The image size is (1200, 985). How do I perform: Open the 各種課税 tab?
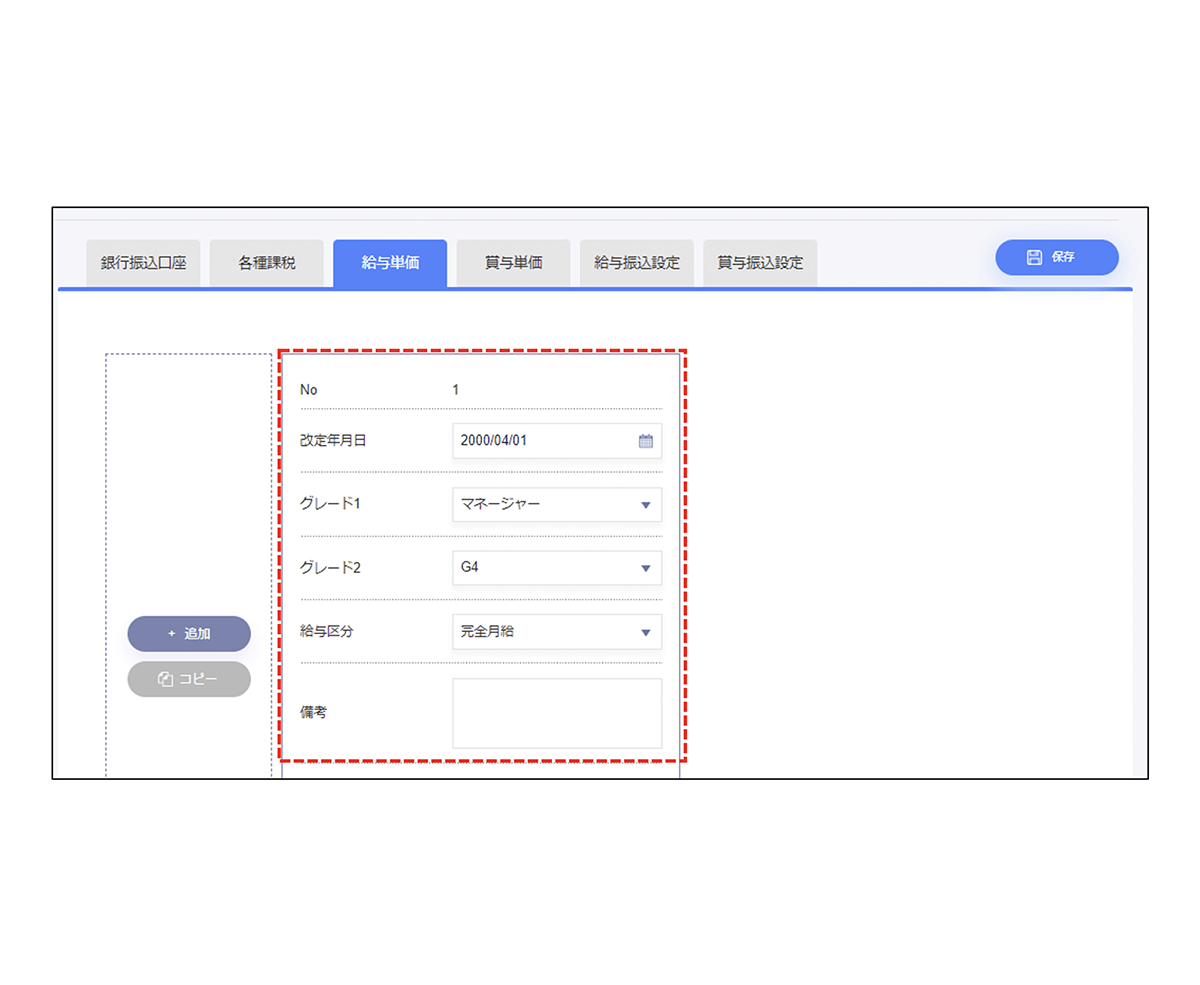pyautogui.click(x=266, y=264)
